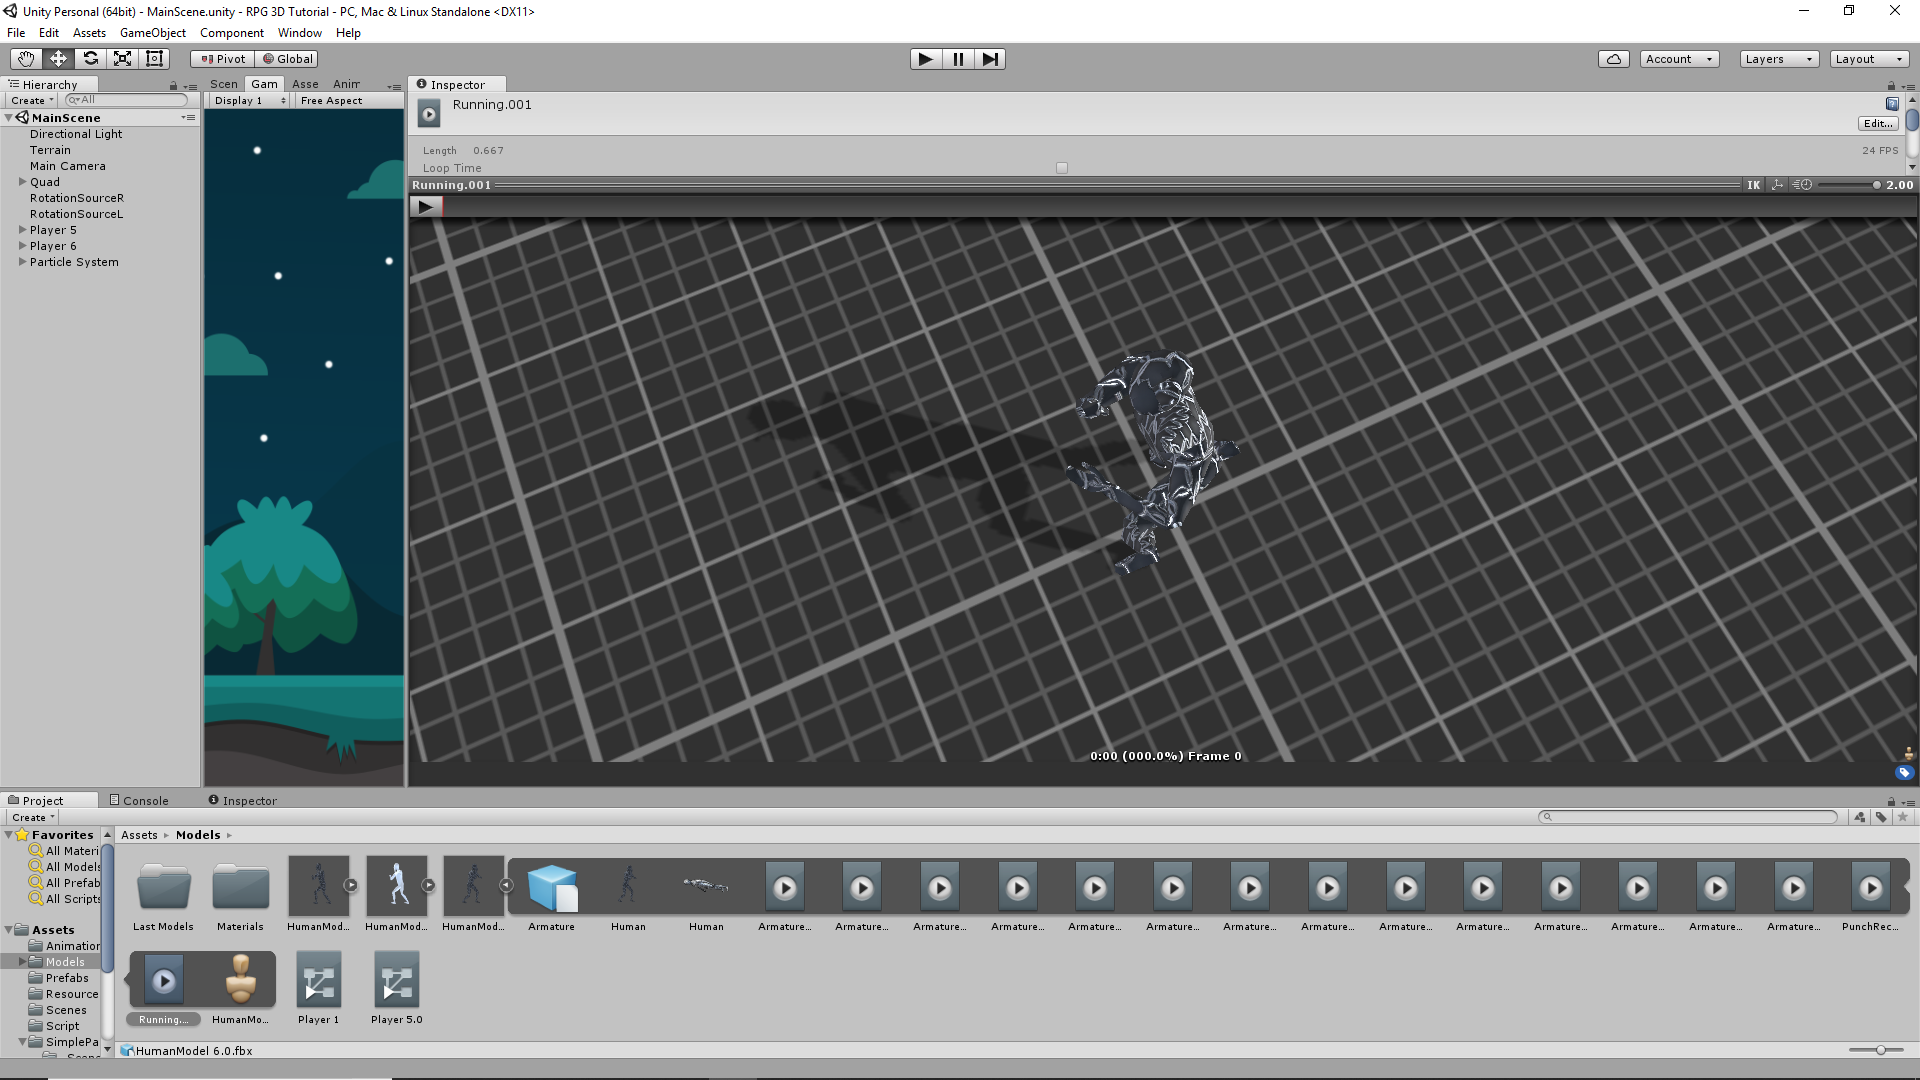Toggle IK in animation preview

1753,185
